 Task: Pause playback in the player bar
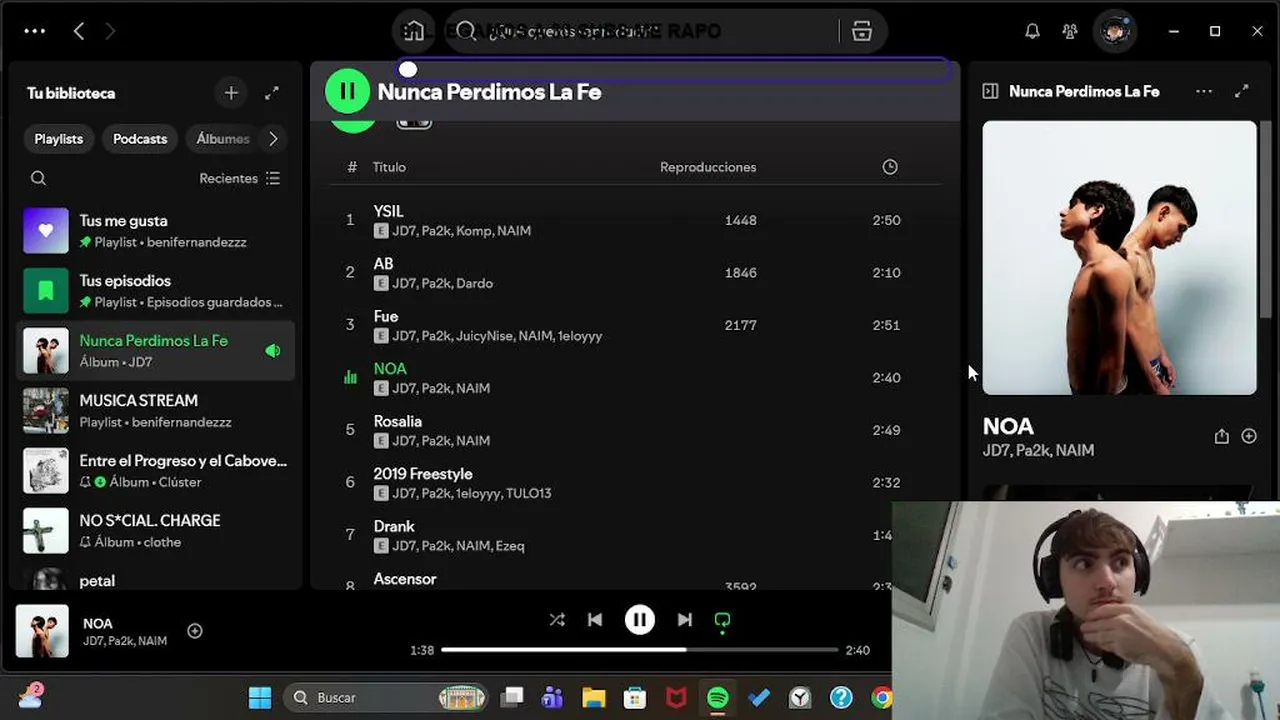(640, 620)
